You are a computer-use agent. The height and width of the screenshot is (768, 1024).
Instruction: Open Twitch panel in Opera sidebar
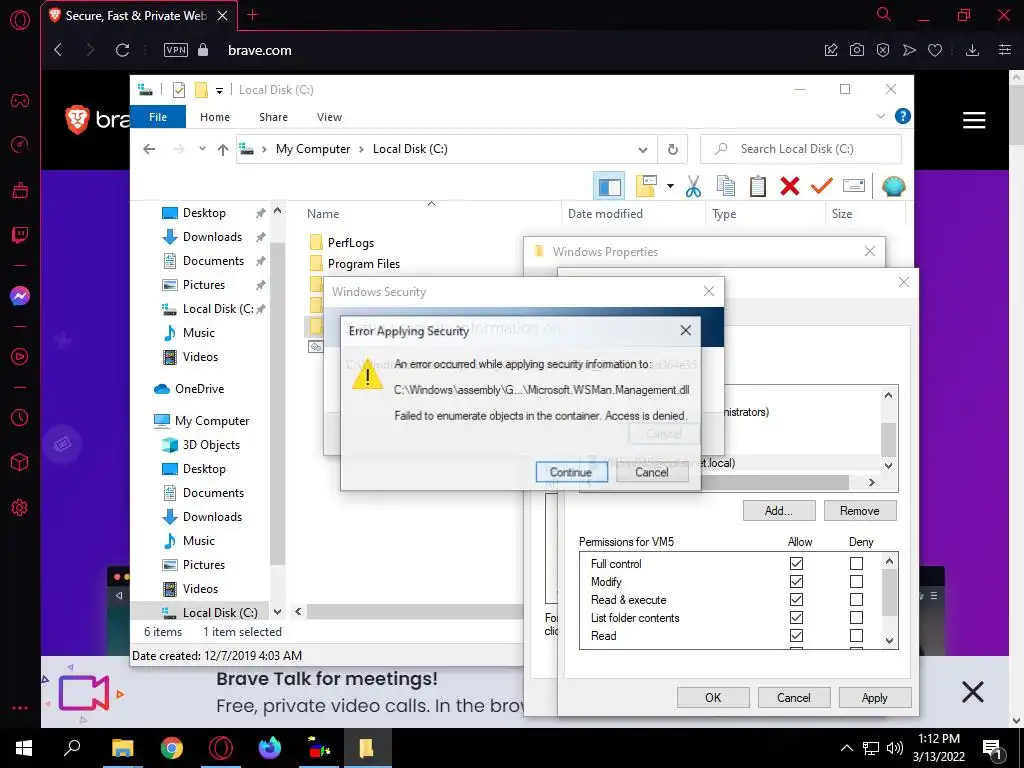click(x=20, y=235)
